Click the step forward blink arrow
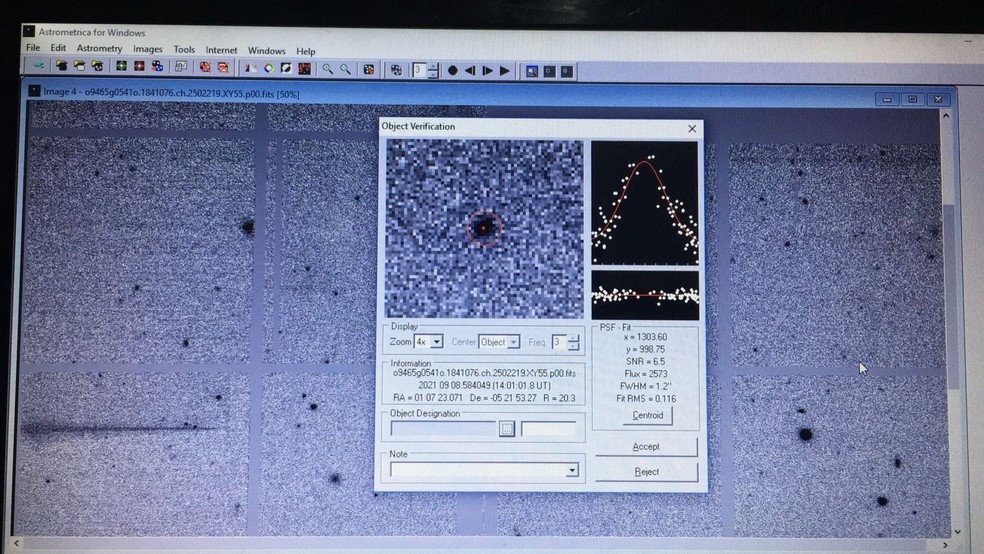 [x=488, y=70]
